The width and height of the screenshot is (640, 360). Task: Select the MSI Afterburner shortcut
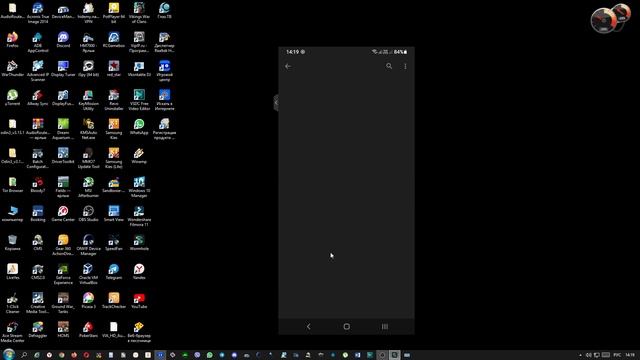[89, 187]
